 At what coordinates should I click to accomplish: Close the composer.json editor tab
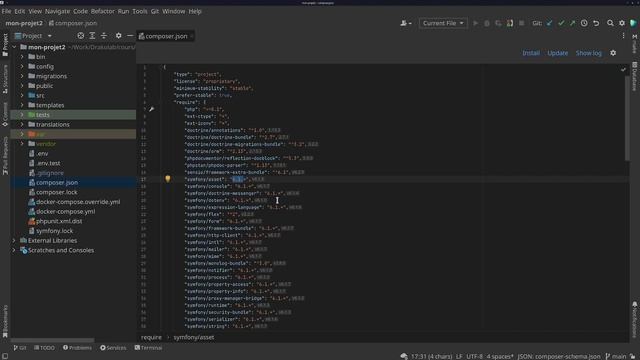pyautogui.click(x=192, y=36)
